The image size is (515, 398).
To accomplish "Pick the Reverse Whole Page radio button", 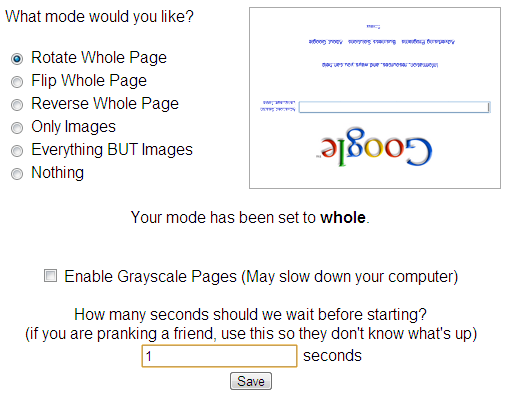I will (x=17, y=105).
